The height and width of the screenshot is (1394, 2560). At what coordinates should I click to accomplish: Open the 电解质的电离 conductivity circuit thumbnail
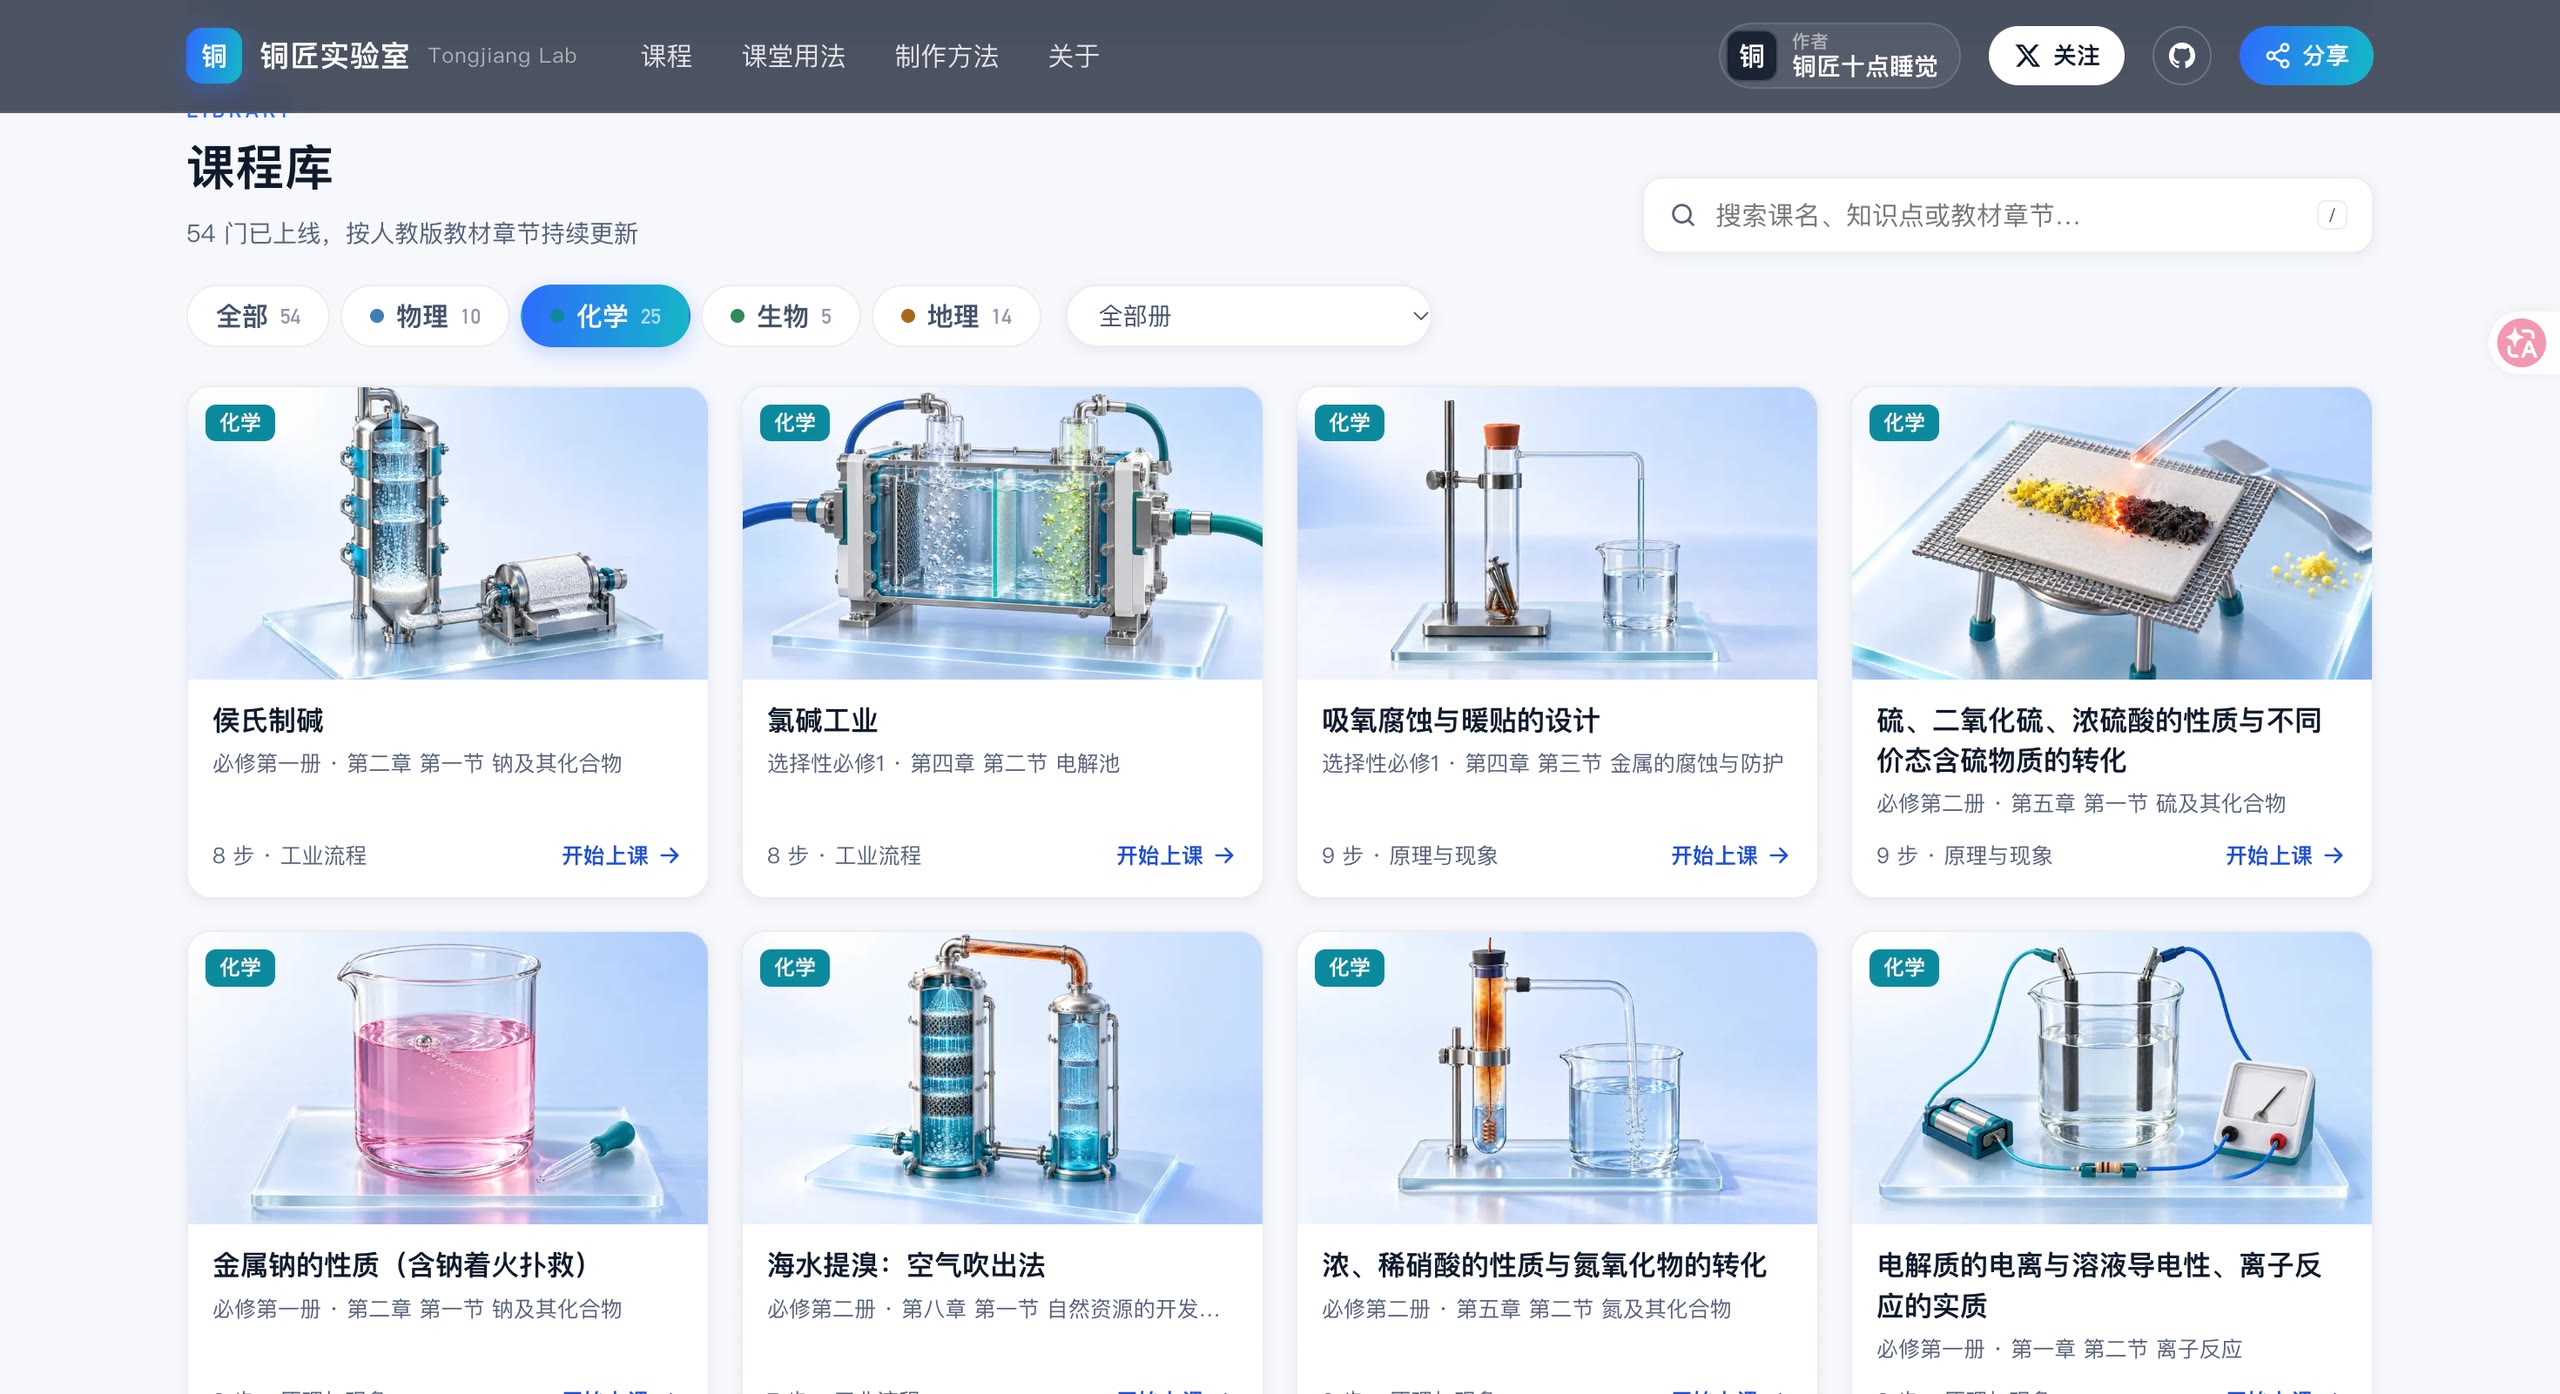(x=2112, y=1078)
